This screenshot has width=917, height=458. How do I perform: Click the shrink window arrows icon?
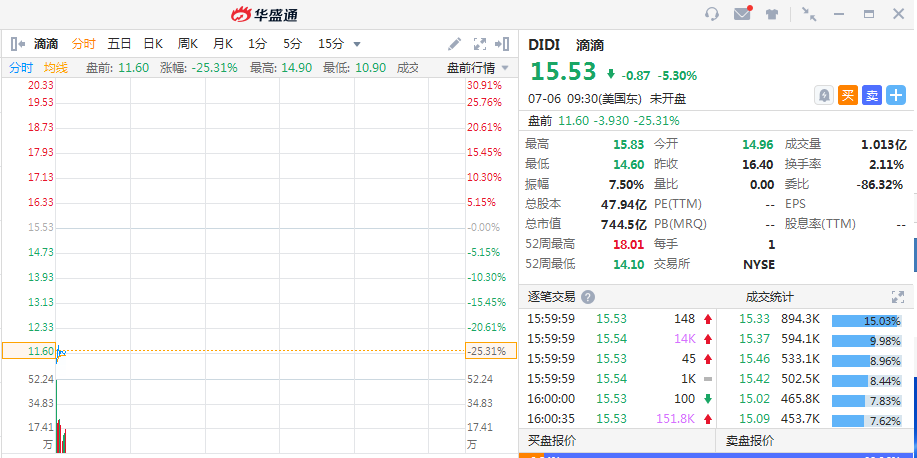809,14
